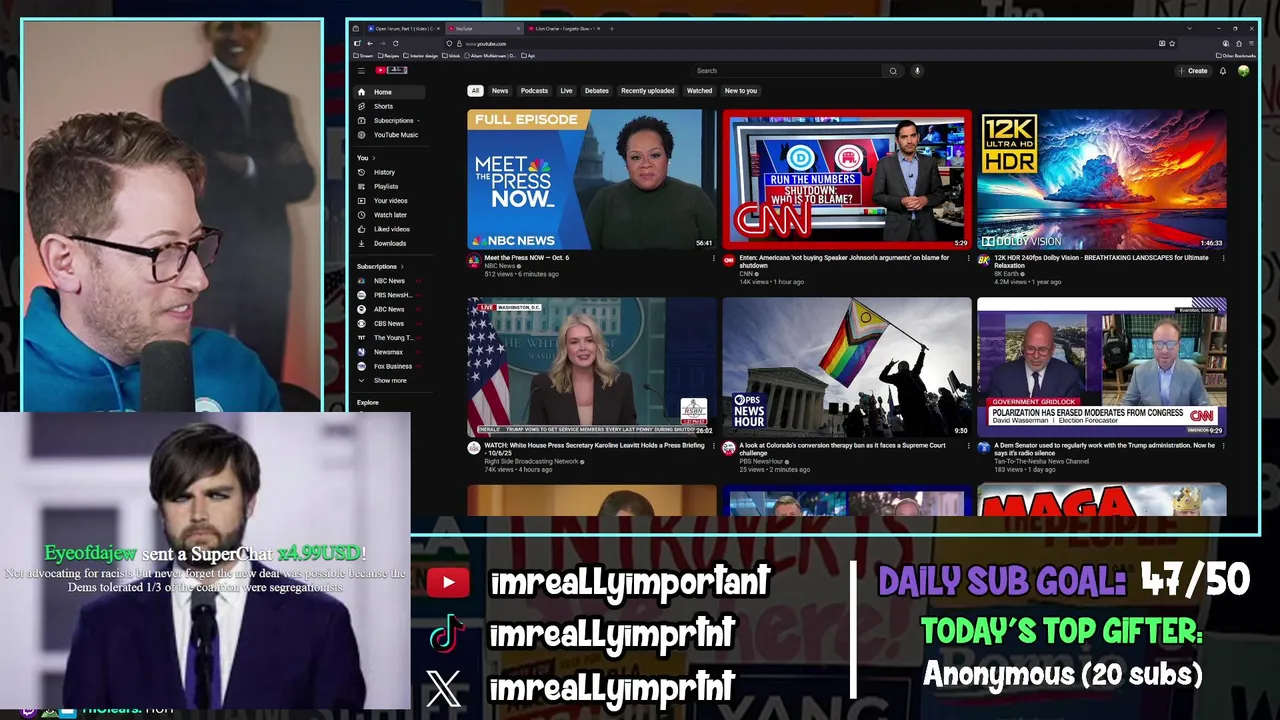Image resolution: width=1280 pixels, height=720 pixels.
Task: Open the Newsmax subscription channel
Action: click(390, 352)
